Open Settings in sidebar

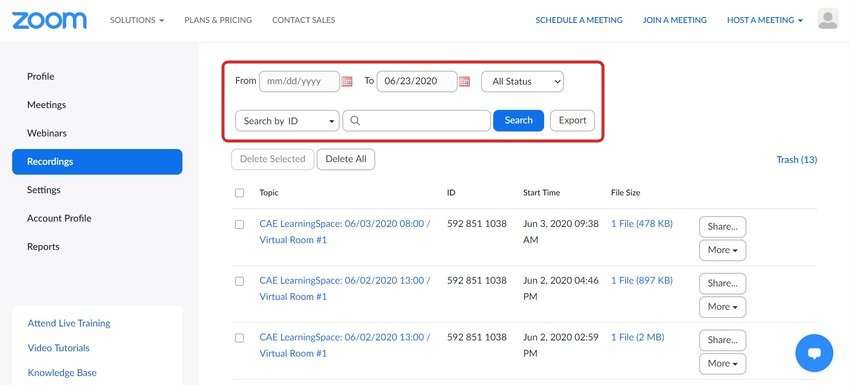pos(44,190)
